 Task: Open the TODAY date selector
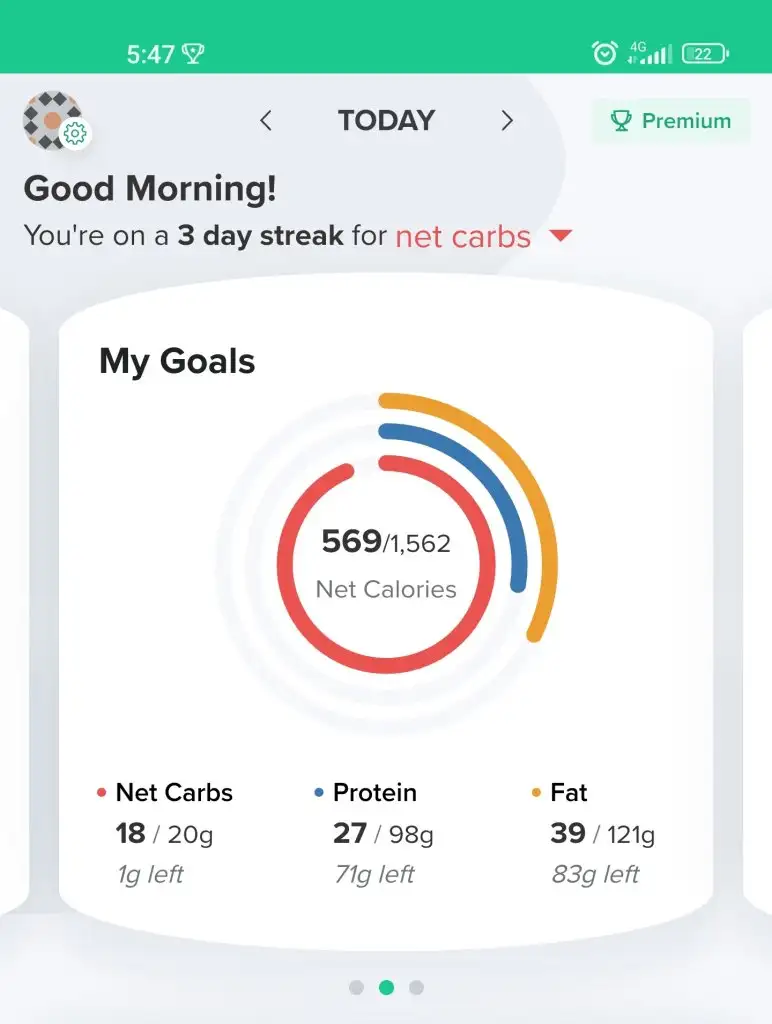[x=386, y=120]
